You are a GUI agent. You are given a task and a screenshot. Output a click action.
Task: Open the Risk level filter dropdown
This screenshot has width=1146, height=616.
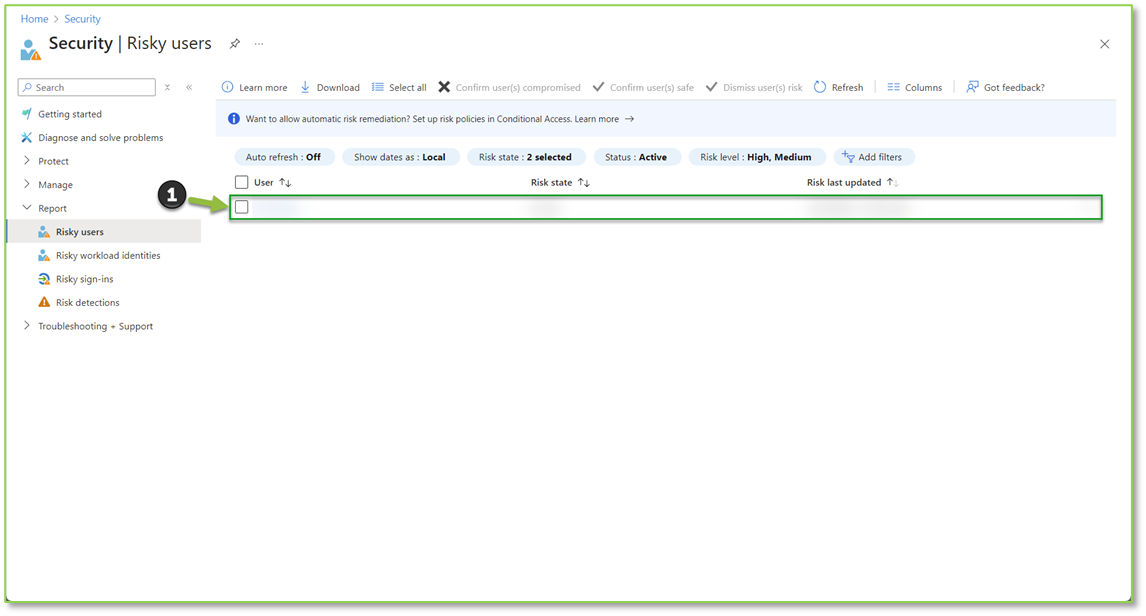756,156
